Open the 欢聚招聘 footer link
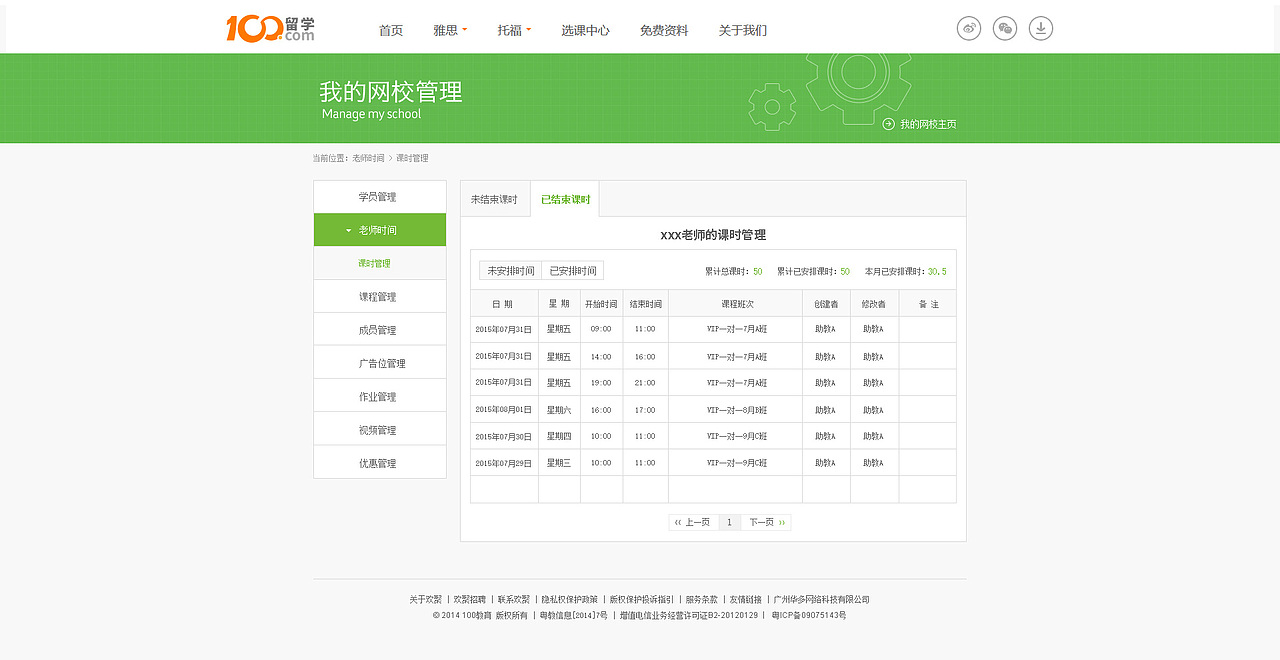The image size is (1280, 660). click(469, 600)
